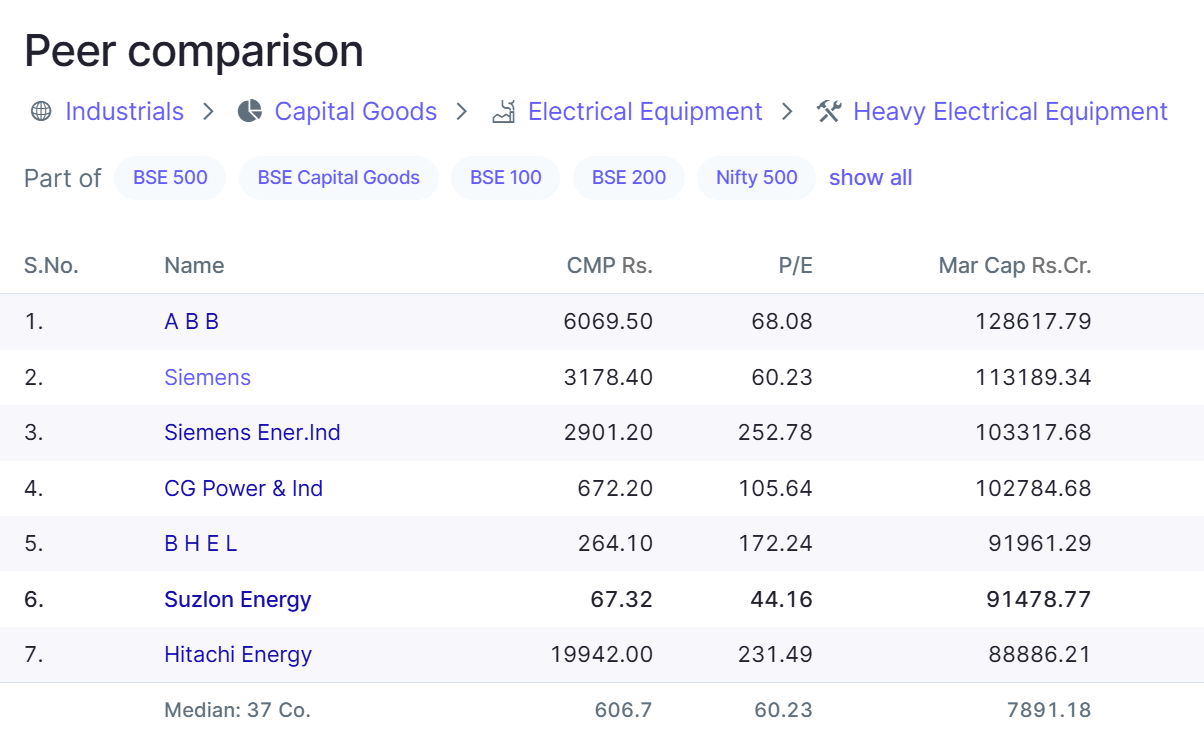The width and height of the screenshot is (1204, 748).
Task: Click A B B price 6069.50
Action: click(x=608, y=322)
